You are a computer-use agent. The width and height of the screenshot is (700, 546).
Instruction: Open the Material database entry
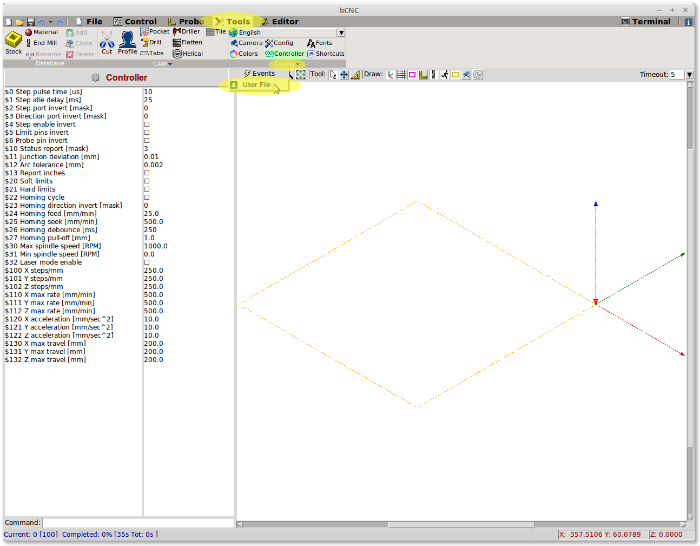[x=42, y=32]
